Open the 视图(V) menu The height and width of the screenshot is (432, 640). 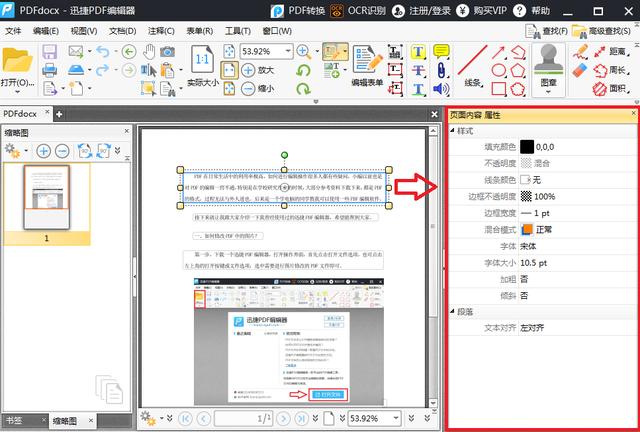(84, 31)
